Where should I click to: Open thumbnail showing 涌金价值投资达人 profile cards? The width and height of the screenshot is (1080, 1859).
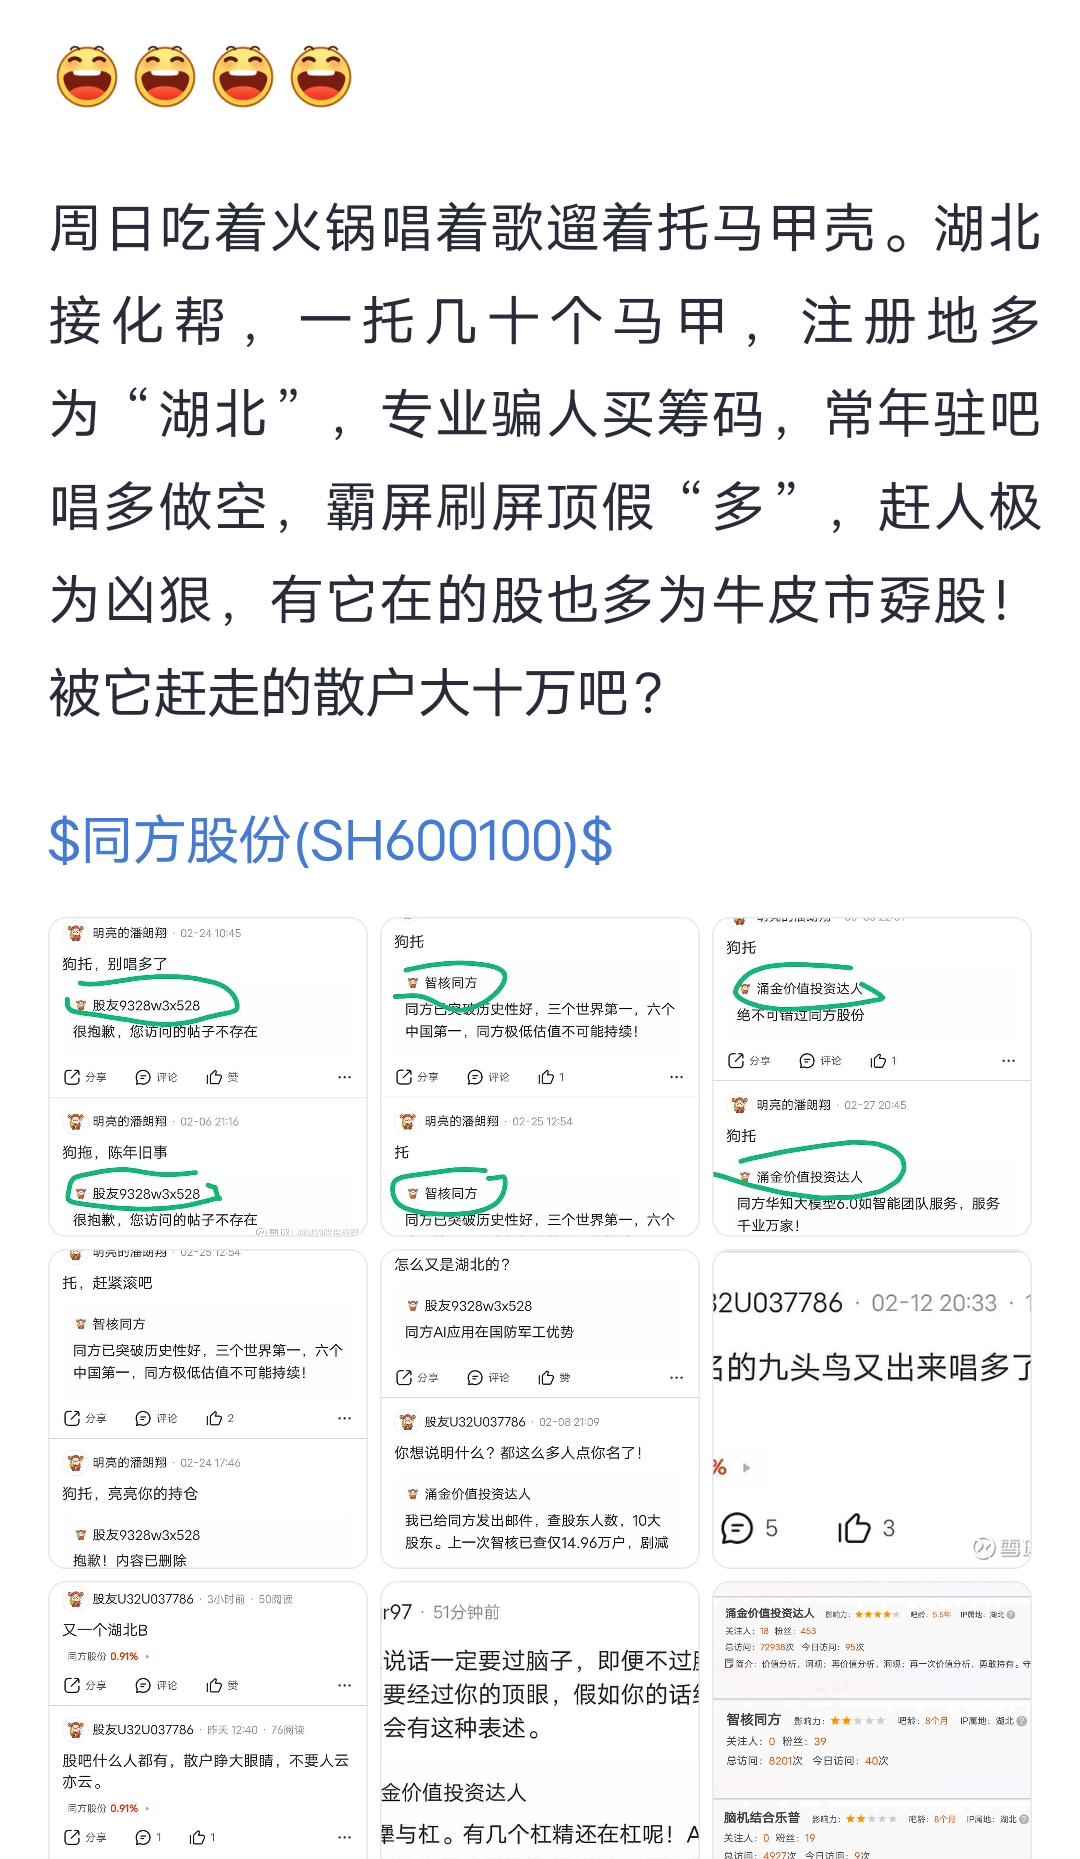coord(872,1720)
